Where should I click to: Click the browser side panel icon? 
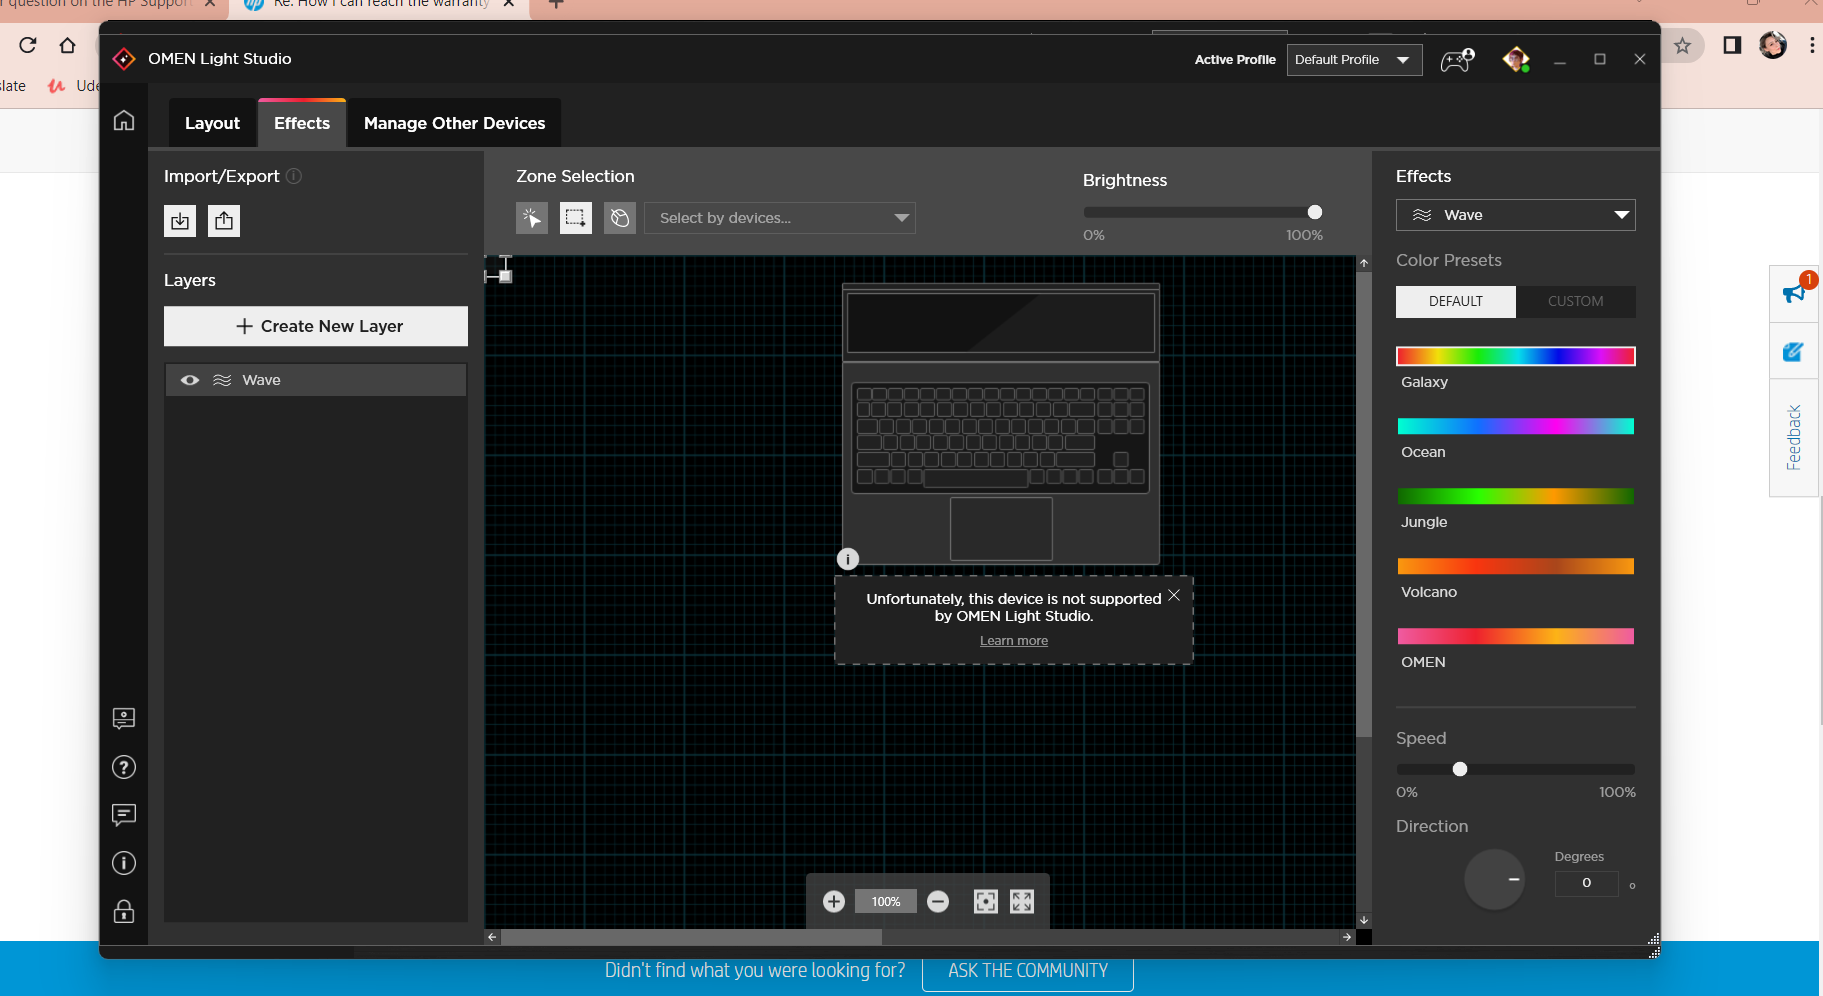click(1732, 45)
